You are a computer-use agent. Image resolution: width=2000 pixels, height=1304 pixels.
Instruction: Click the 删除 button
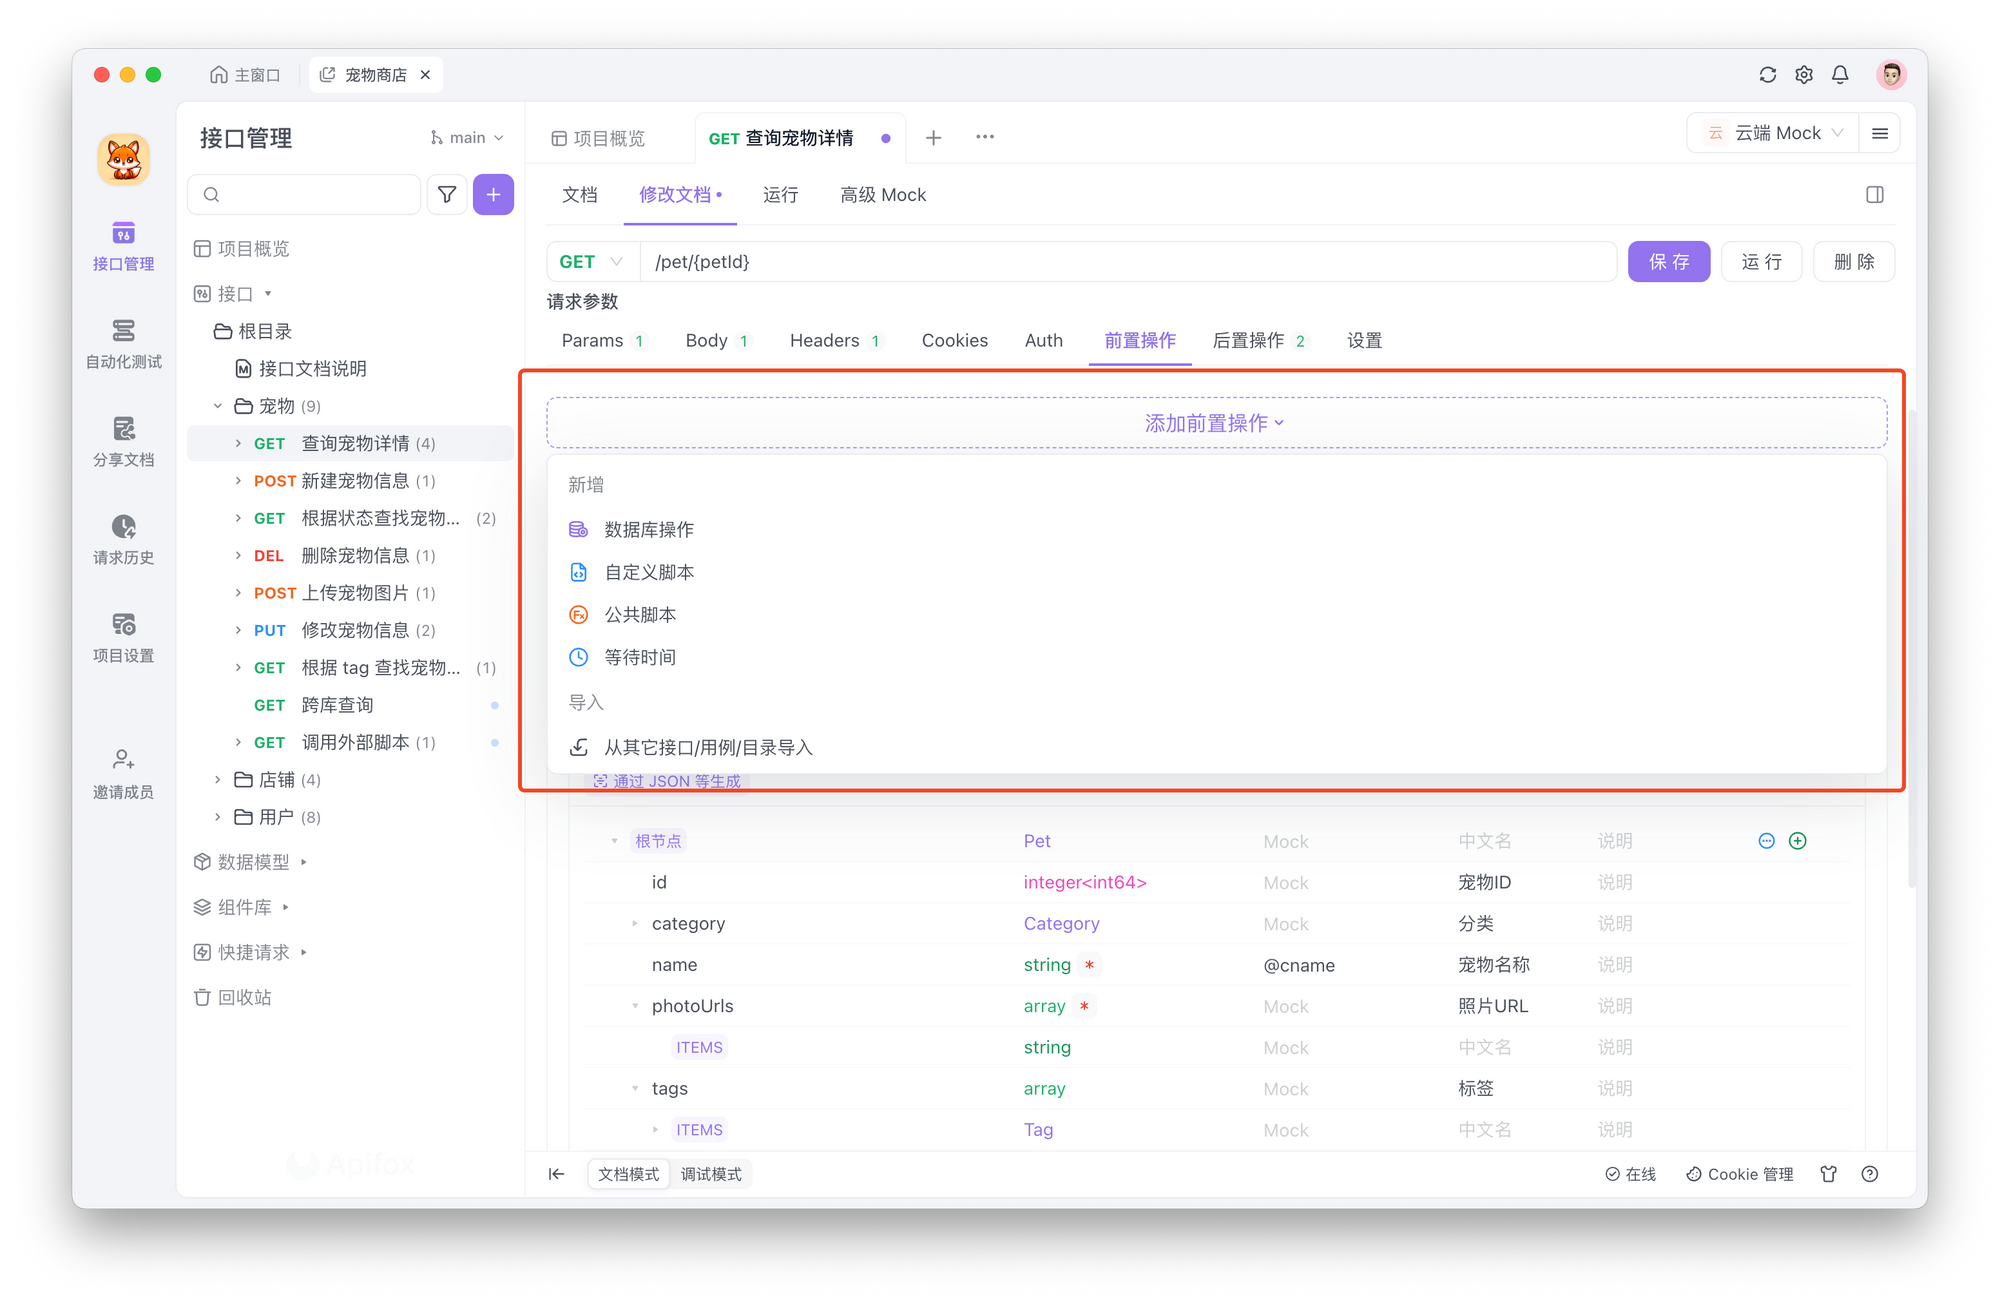tap(1854, 262)
